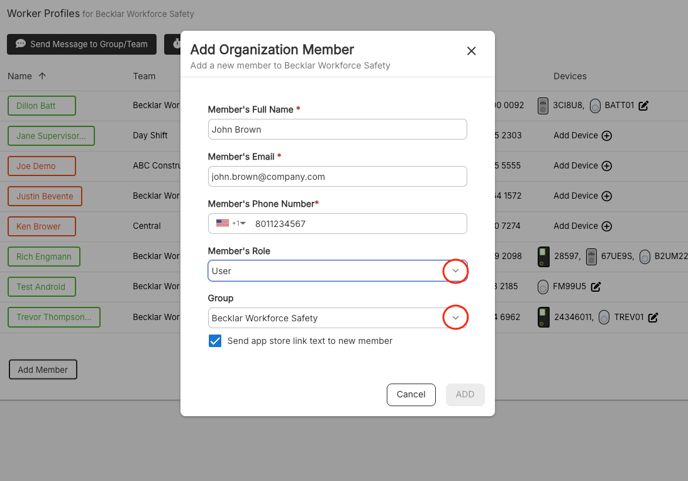Open the Member's Role dropdown arrow
The image size is (688, 481).
(x=455, y=271)
